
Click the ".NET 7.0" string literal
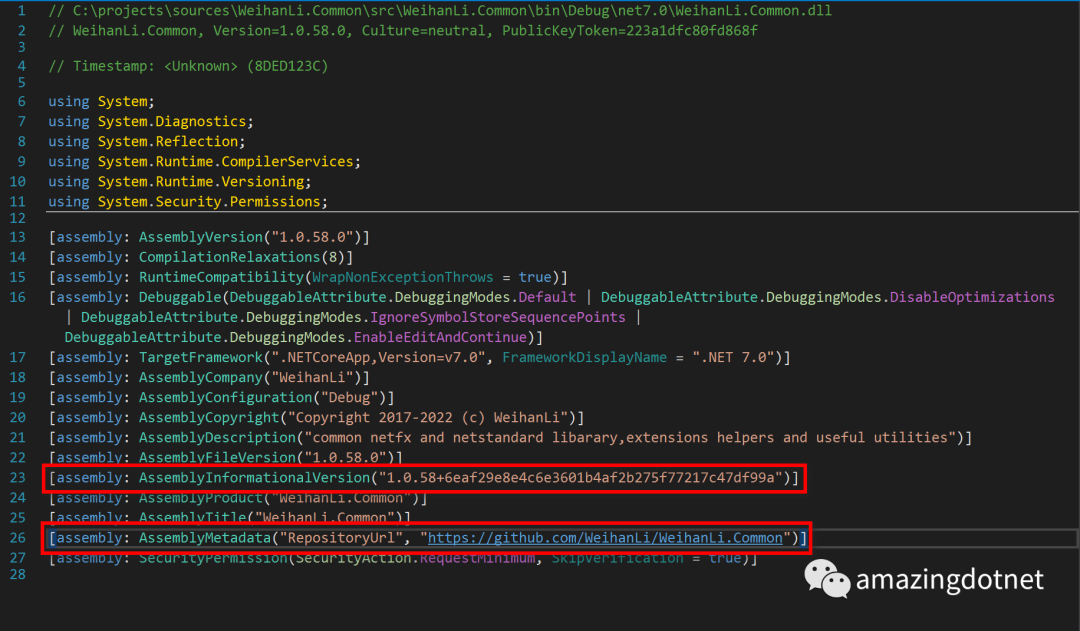[x=734, y=357]
